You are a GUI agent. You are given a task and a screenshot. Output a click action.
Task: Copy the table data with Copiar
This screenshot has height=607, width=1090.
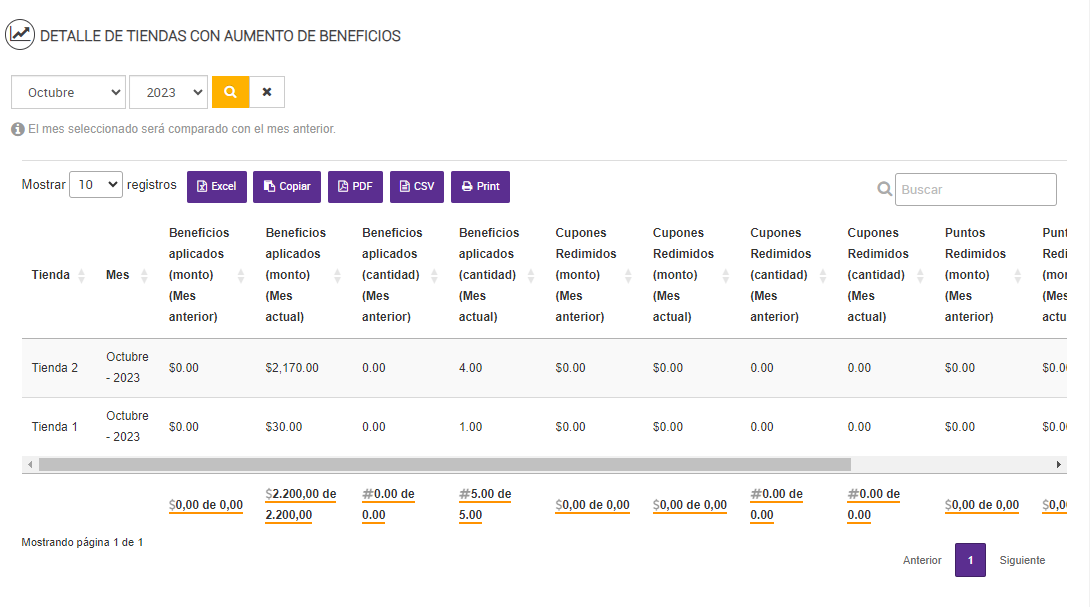point(287,187)
